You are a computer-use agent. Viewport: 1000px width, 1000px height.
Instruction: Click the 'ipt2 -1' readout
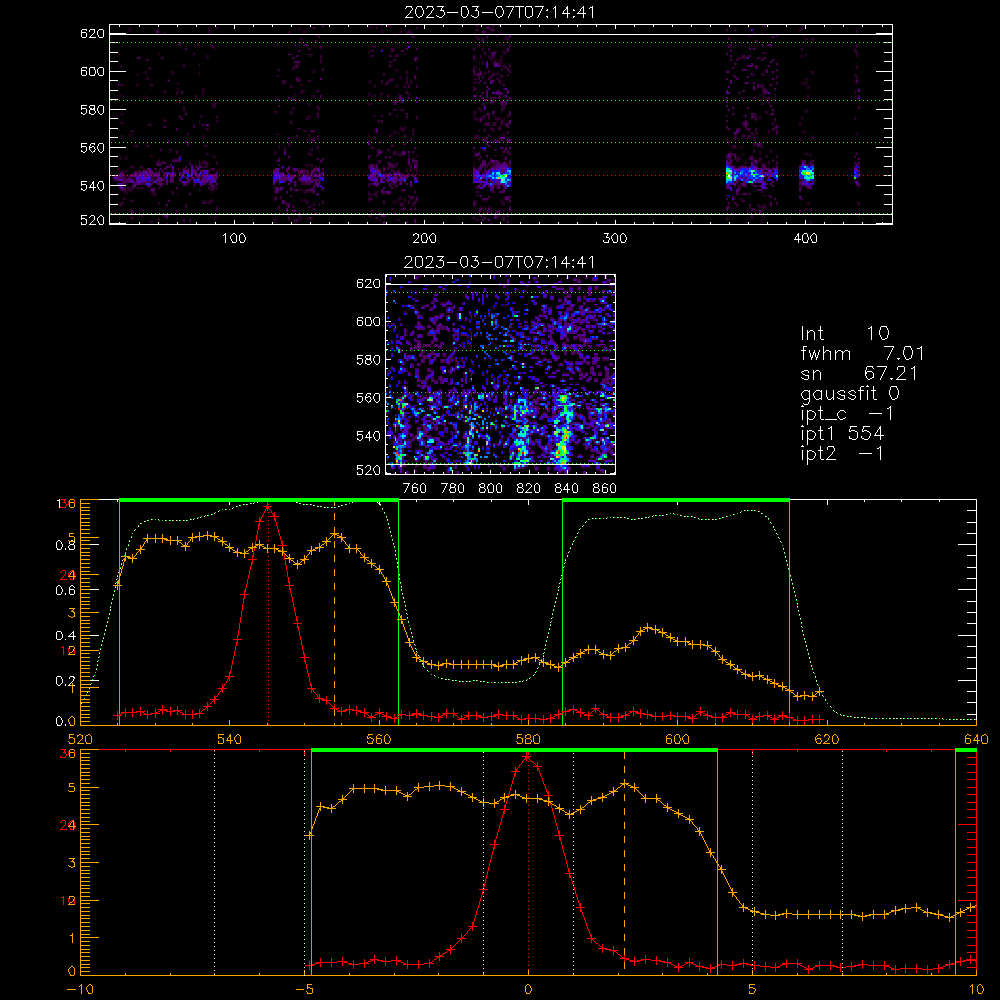(842, 453)
